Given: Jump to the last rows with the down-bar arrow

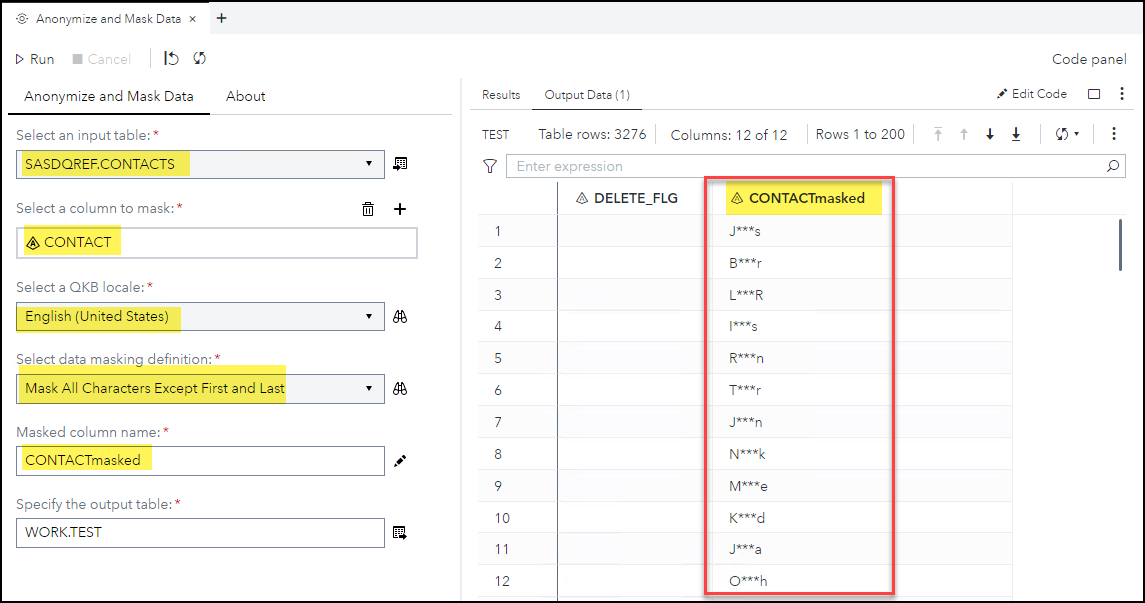Looking at the screenshot, I should (x=1015, y=134).
